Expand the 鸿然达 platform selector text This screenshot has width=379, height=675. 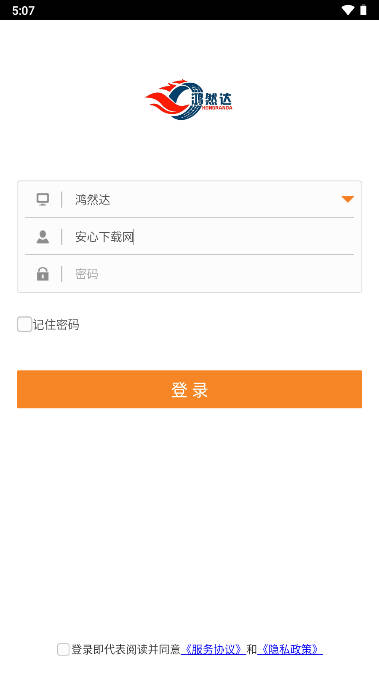93,200
